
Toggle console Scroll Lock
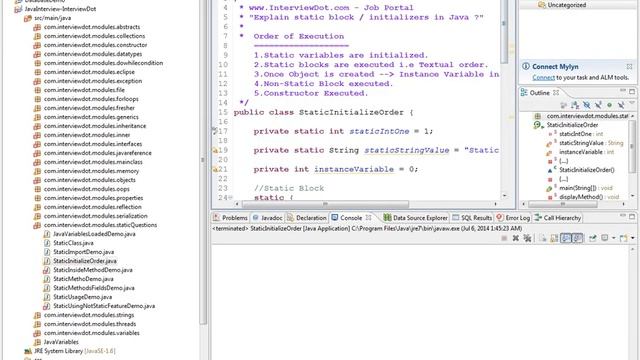(554, 238)
